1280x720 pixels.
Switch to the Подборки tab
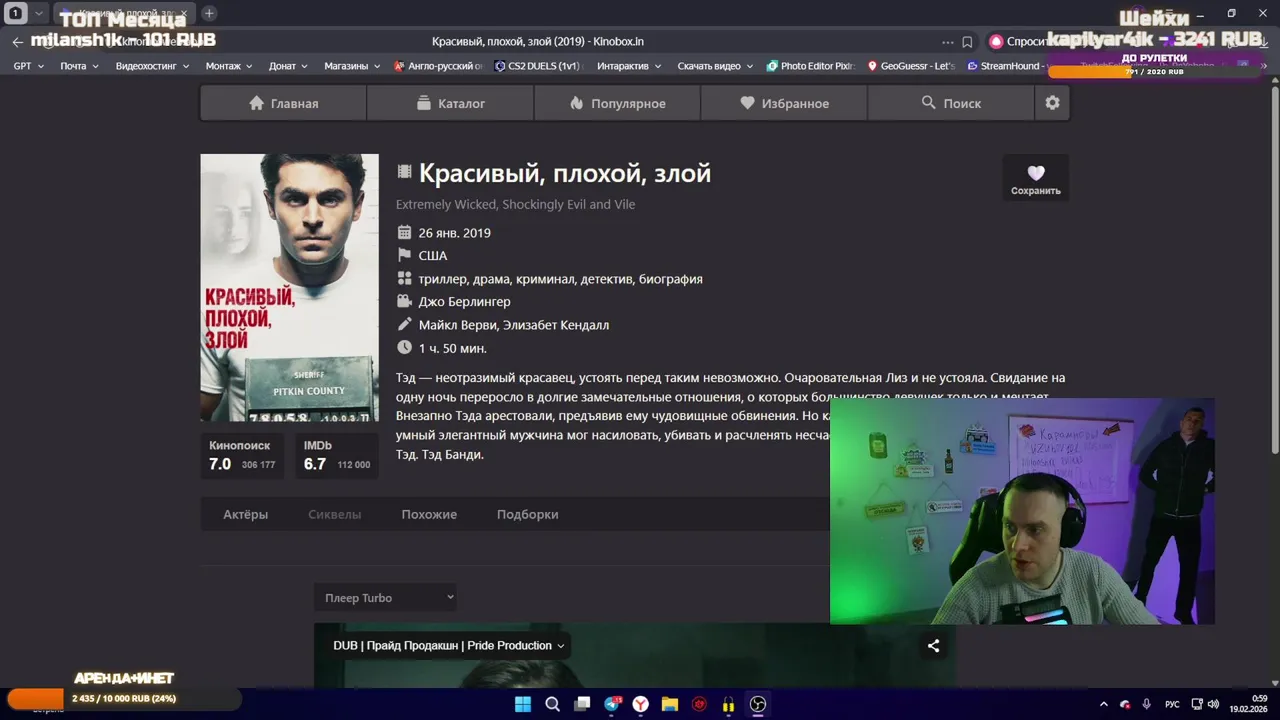[x=527, y=514]
